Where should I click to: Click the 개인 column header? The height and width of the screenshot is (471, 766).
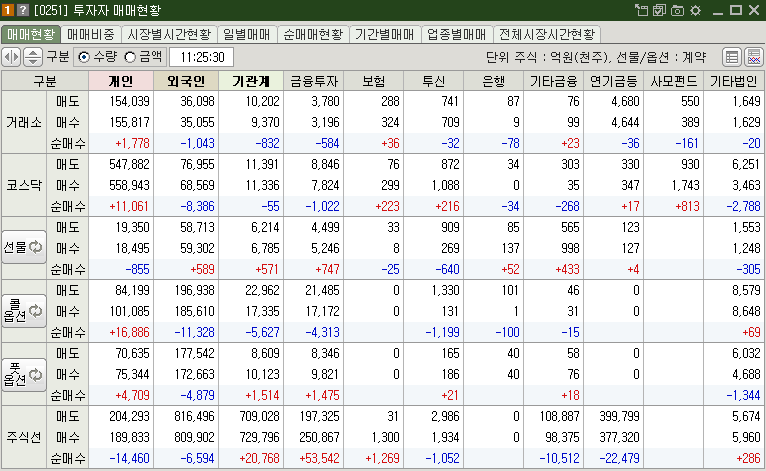[121, 81]
